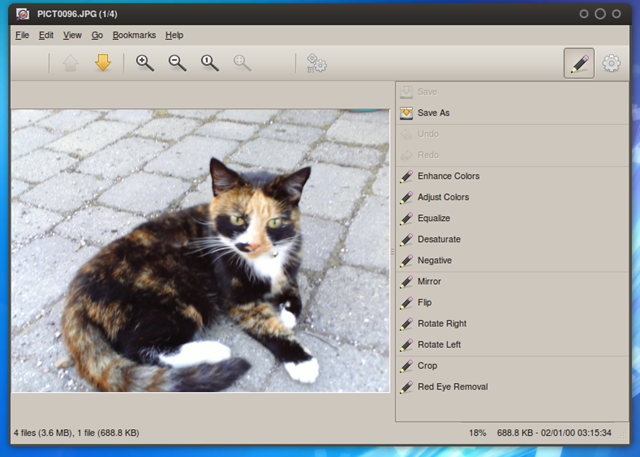The height and width of the screenshot is (457, 640).
Task: Click the Save As icon
Action: (x=406, y=113)
